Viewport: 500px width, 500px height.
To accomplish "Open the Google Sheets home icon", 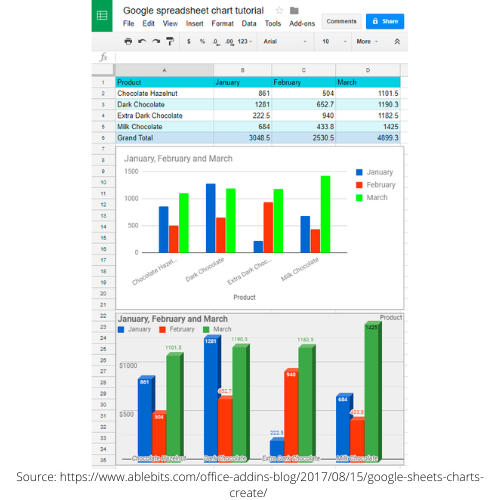I will click(x=102, y=16).
